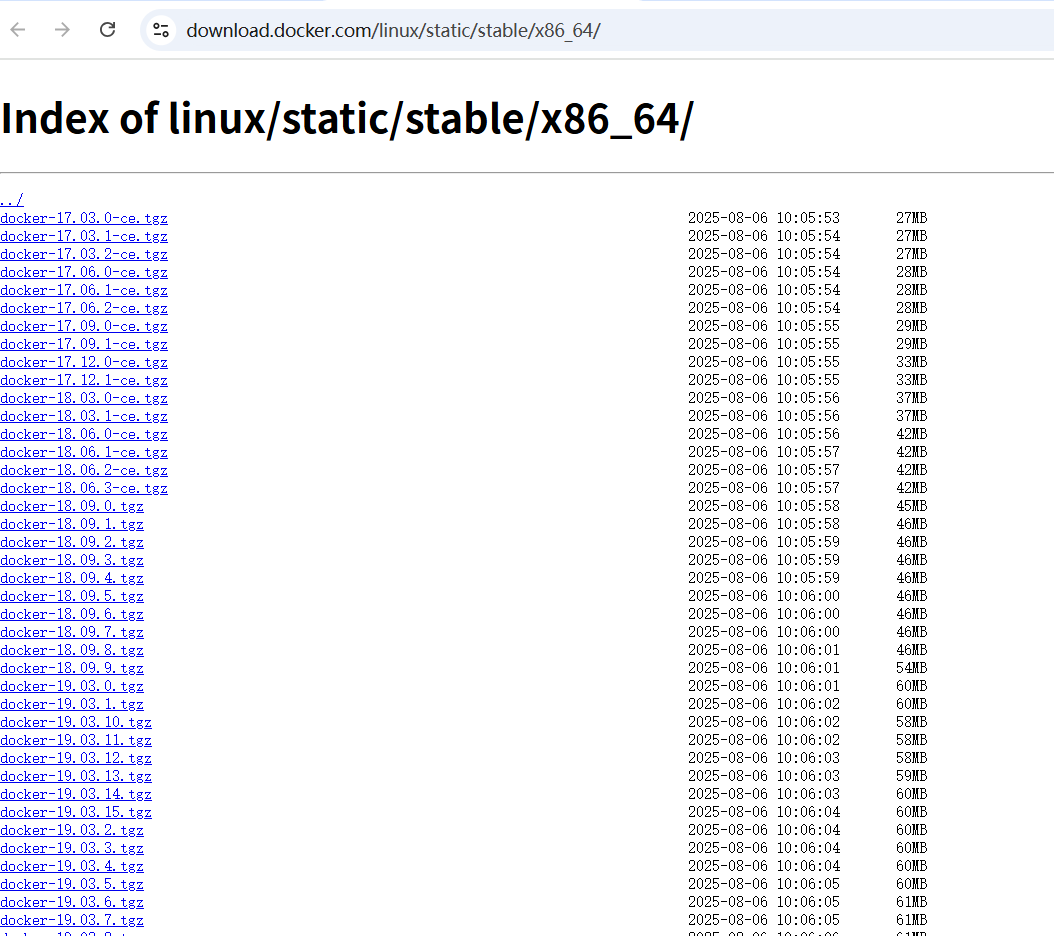Select timestamp 10:06:03 of docker-19.03.12.tgz
The image size is (1054, 936).
(x=808, y=758)
